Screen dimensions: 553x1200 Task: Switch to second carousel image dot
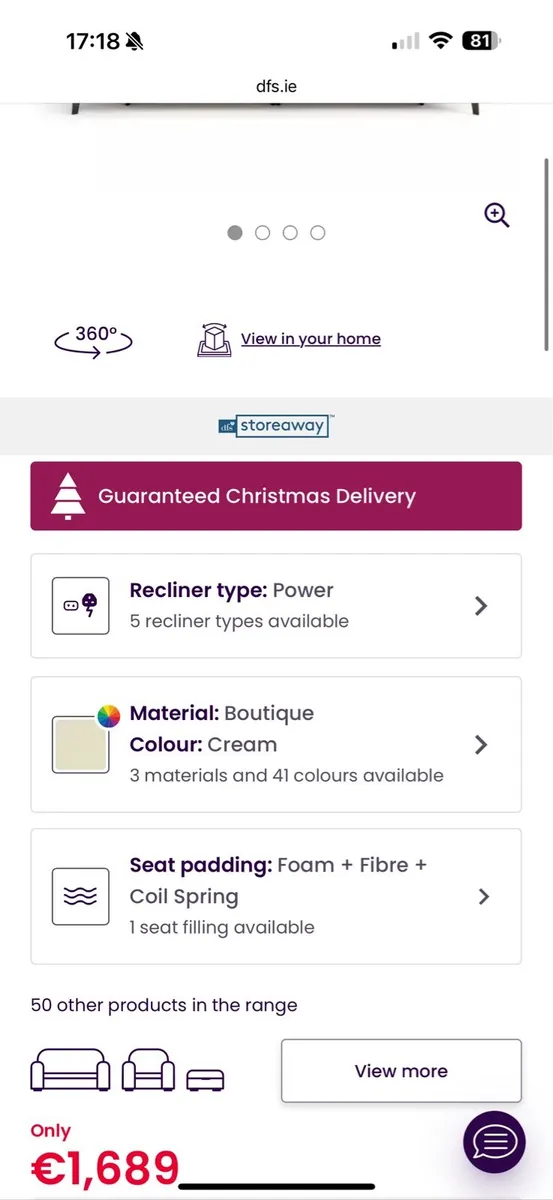[x=263, y=233]
